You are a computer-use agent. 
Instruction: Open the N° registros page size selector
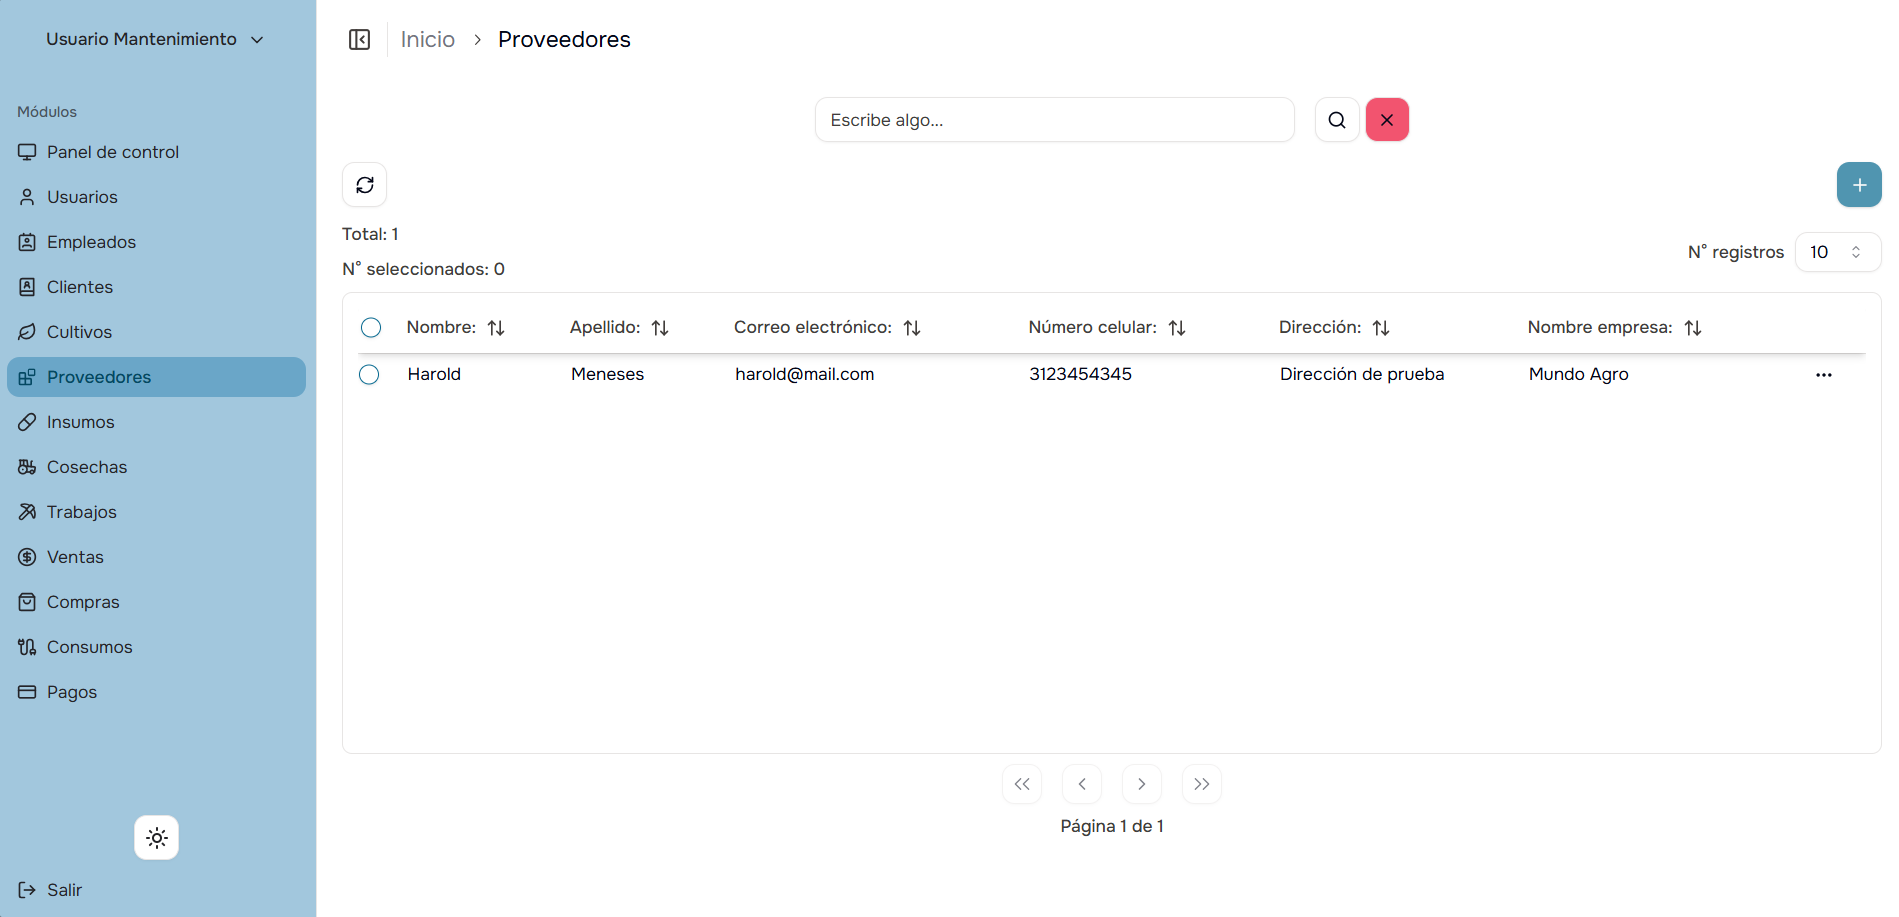tap(1837, 252)
